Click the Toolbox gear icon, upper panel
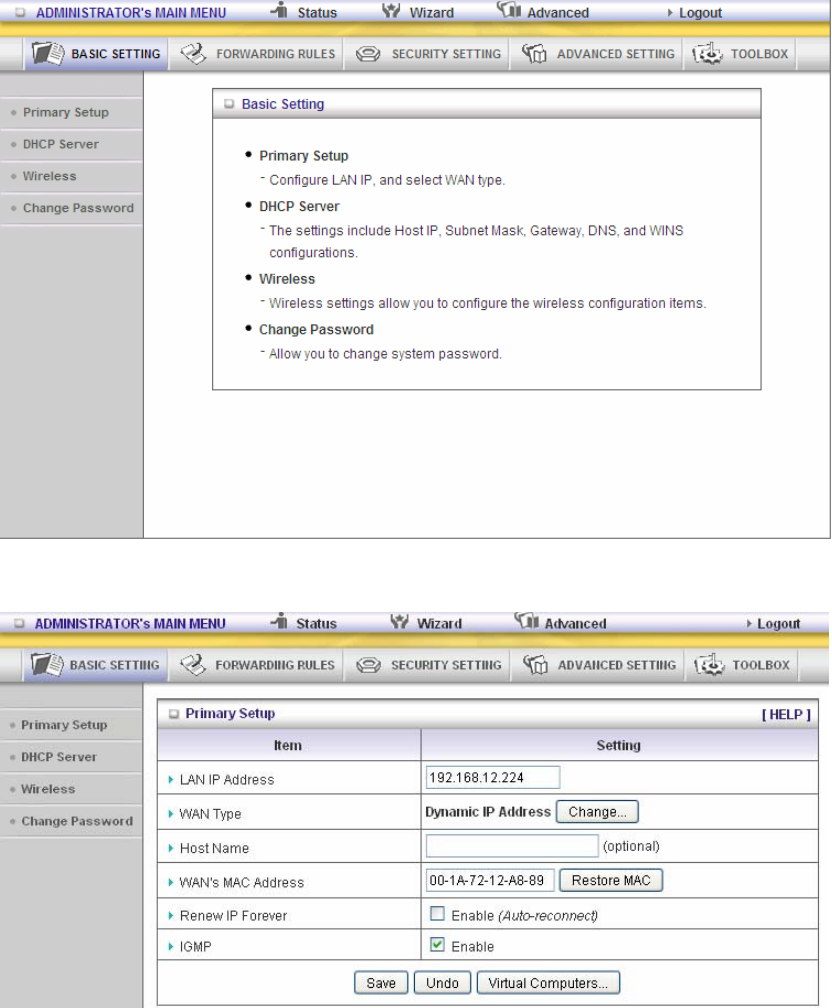The width and height of the screenshot is (832, 1008). pyautogui.click(x=707, y=54)
